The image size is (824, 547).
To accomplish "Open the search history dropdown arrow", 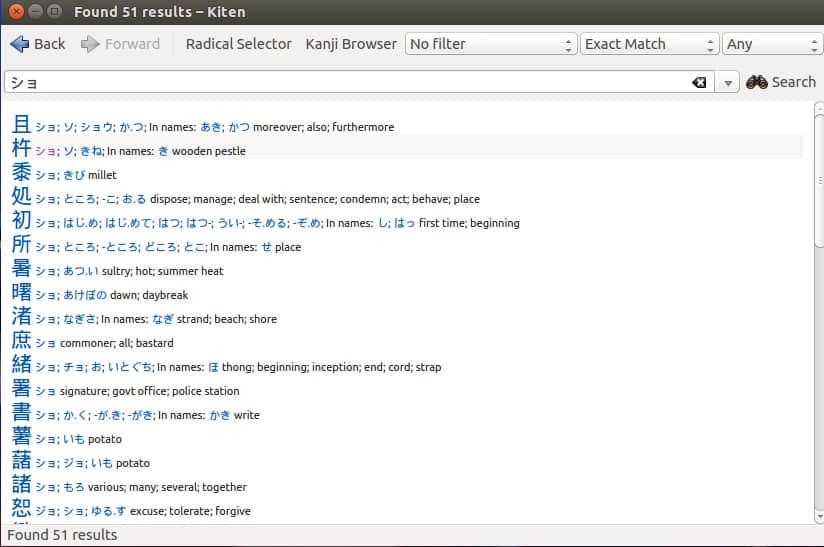I will pos(729,83).
